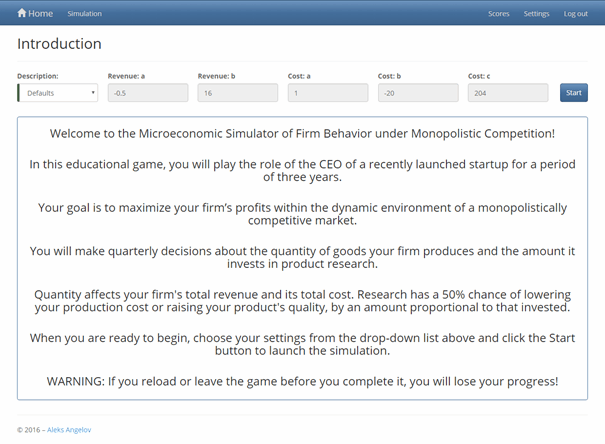The height and width of the screenshot is (444, 605).
Task: Click the house icon beside Home
Action: click(x=22, y=14)
